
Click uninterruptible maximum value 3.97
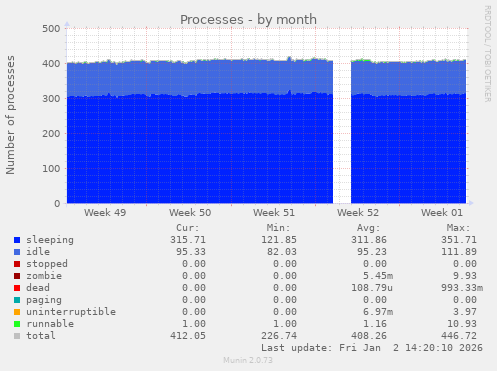tap(465, 312)
